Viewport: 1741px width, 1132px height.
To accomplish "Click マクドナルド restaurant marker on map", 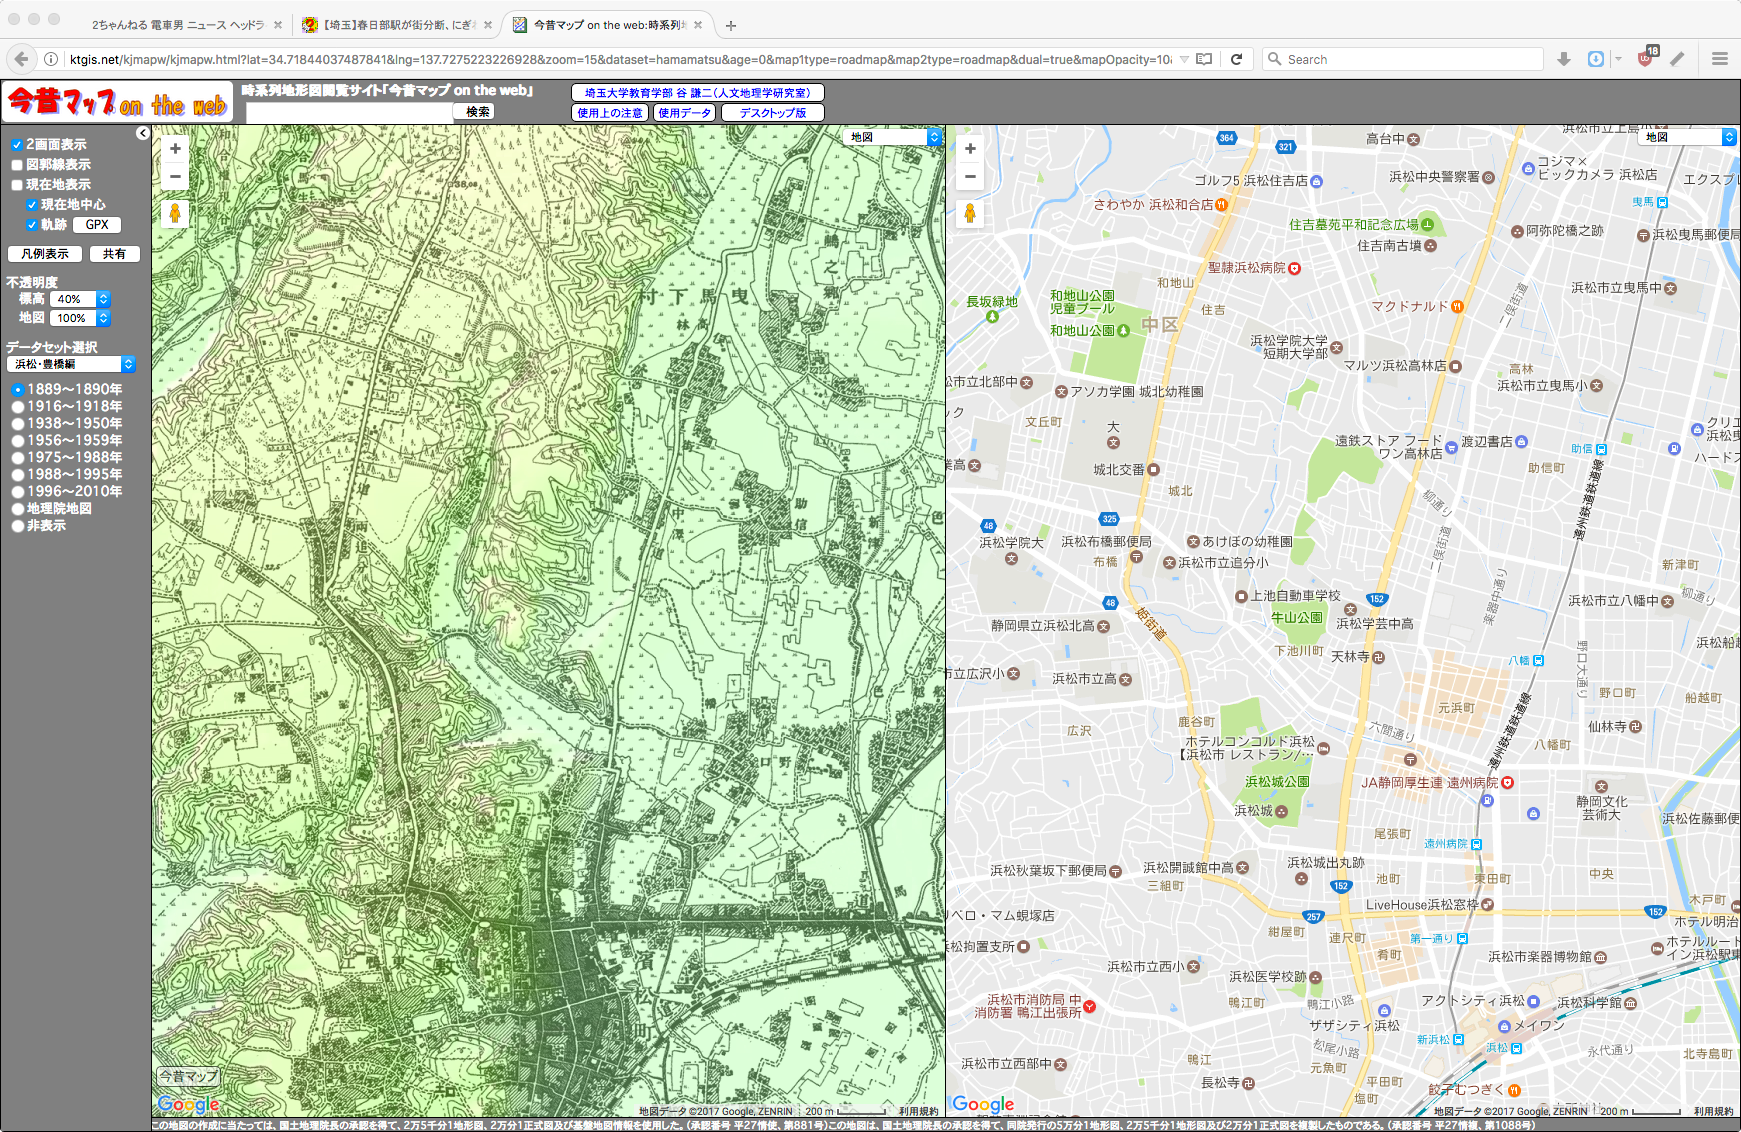I will click(x=1457, y=306).
